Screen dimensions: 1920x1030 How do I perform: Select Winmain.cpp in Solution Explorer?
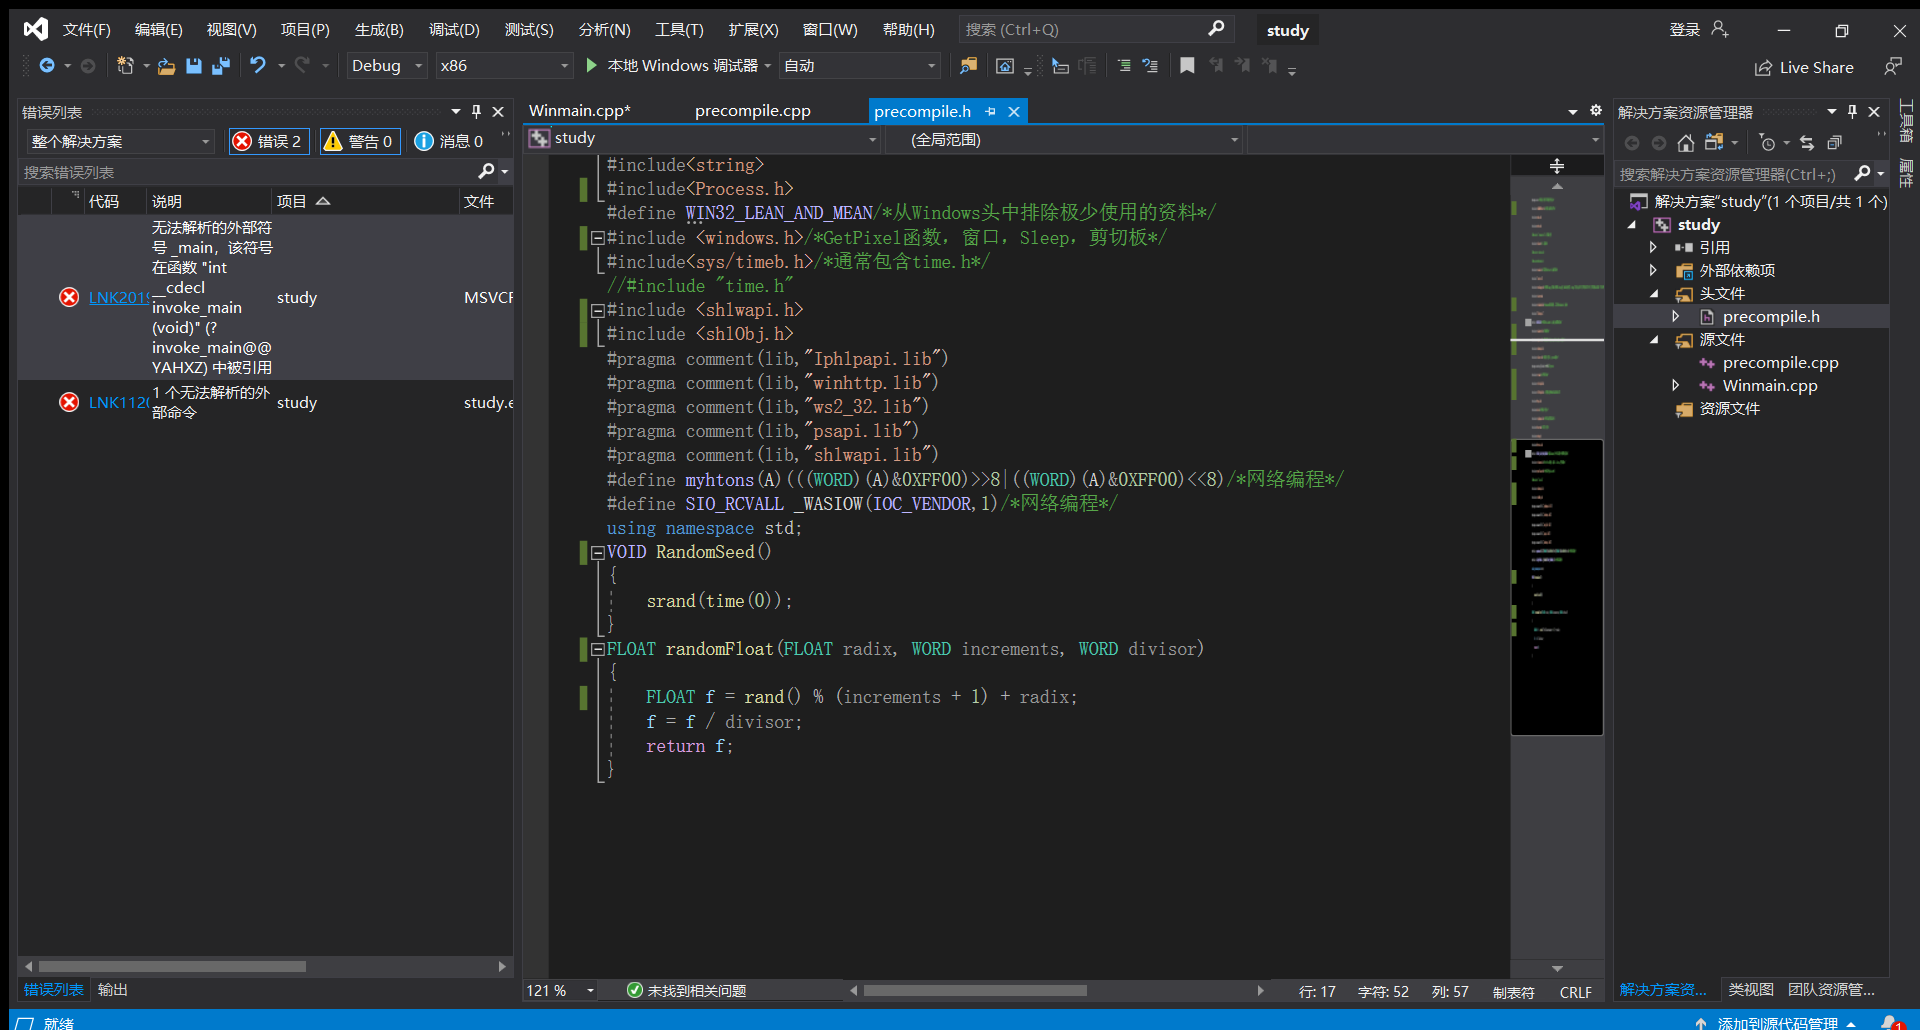(x=1770, y=386)
